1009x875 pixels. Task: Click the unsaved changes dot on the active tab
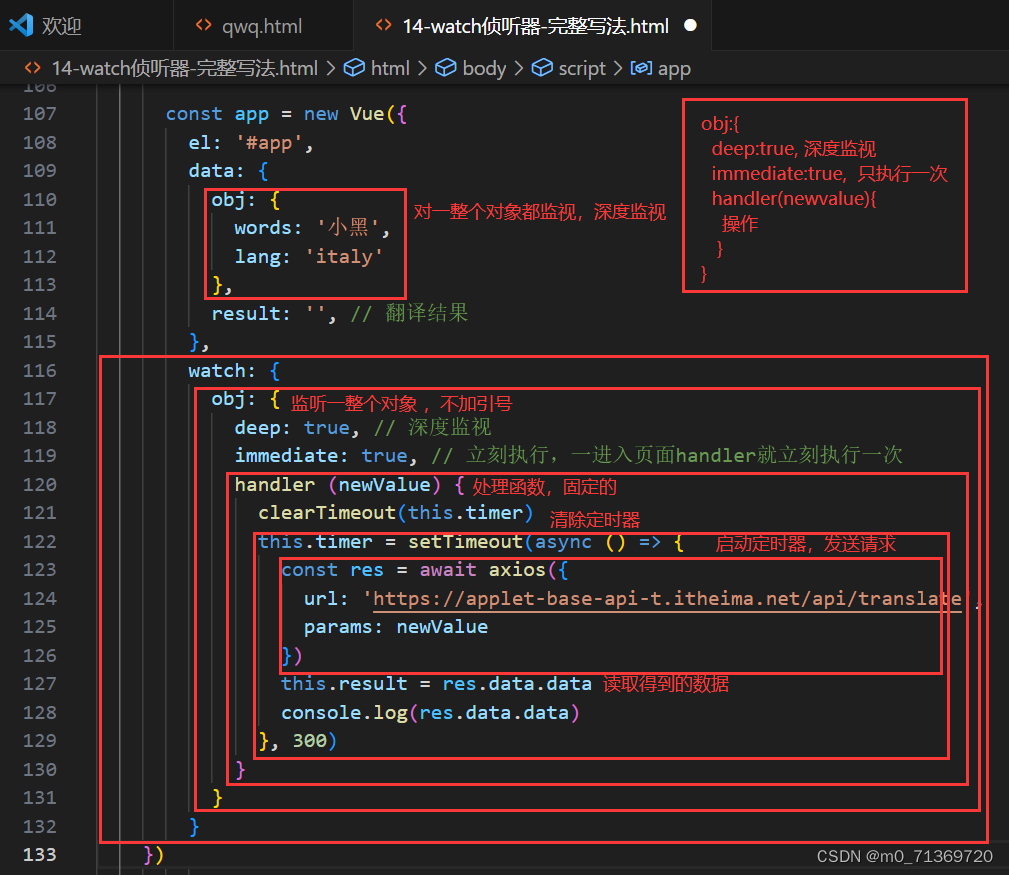pos(690,26)
